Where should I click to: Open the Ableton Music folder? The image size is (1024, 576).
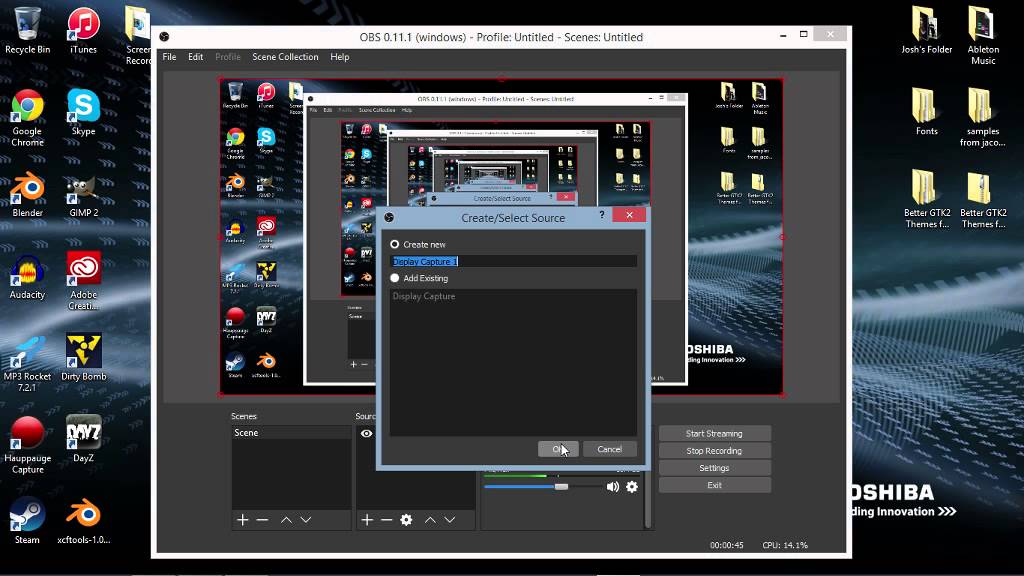coord(983,36)
